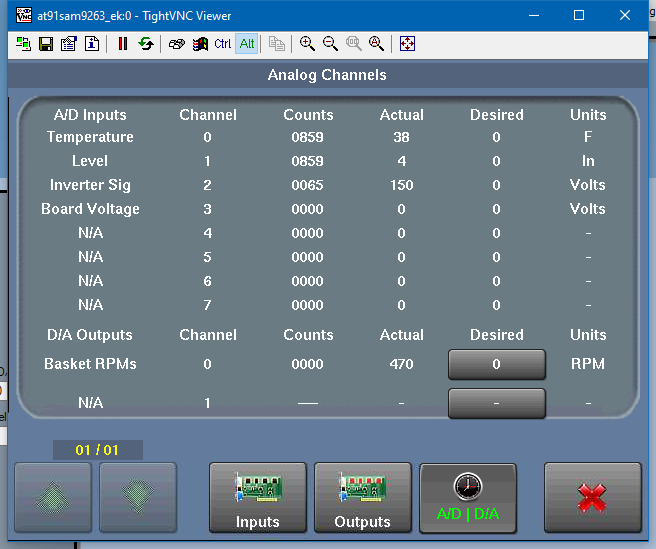Switch to the Inputs screen
656x549 pixels.
click(x=257, y=498)
